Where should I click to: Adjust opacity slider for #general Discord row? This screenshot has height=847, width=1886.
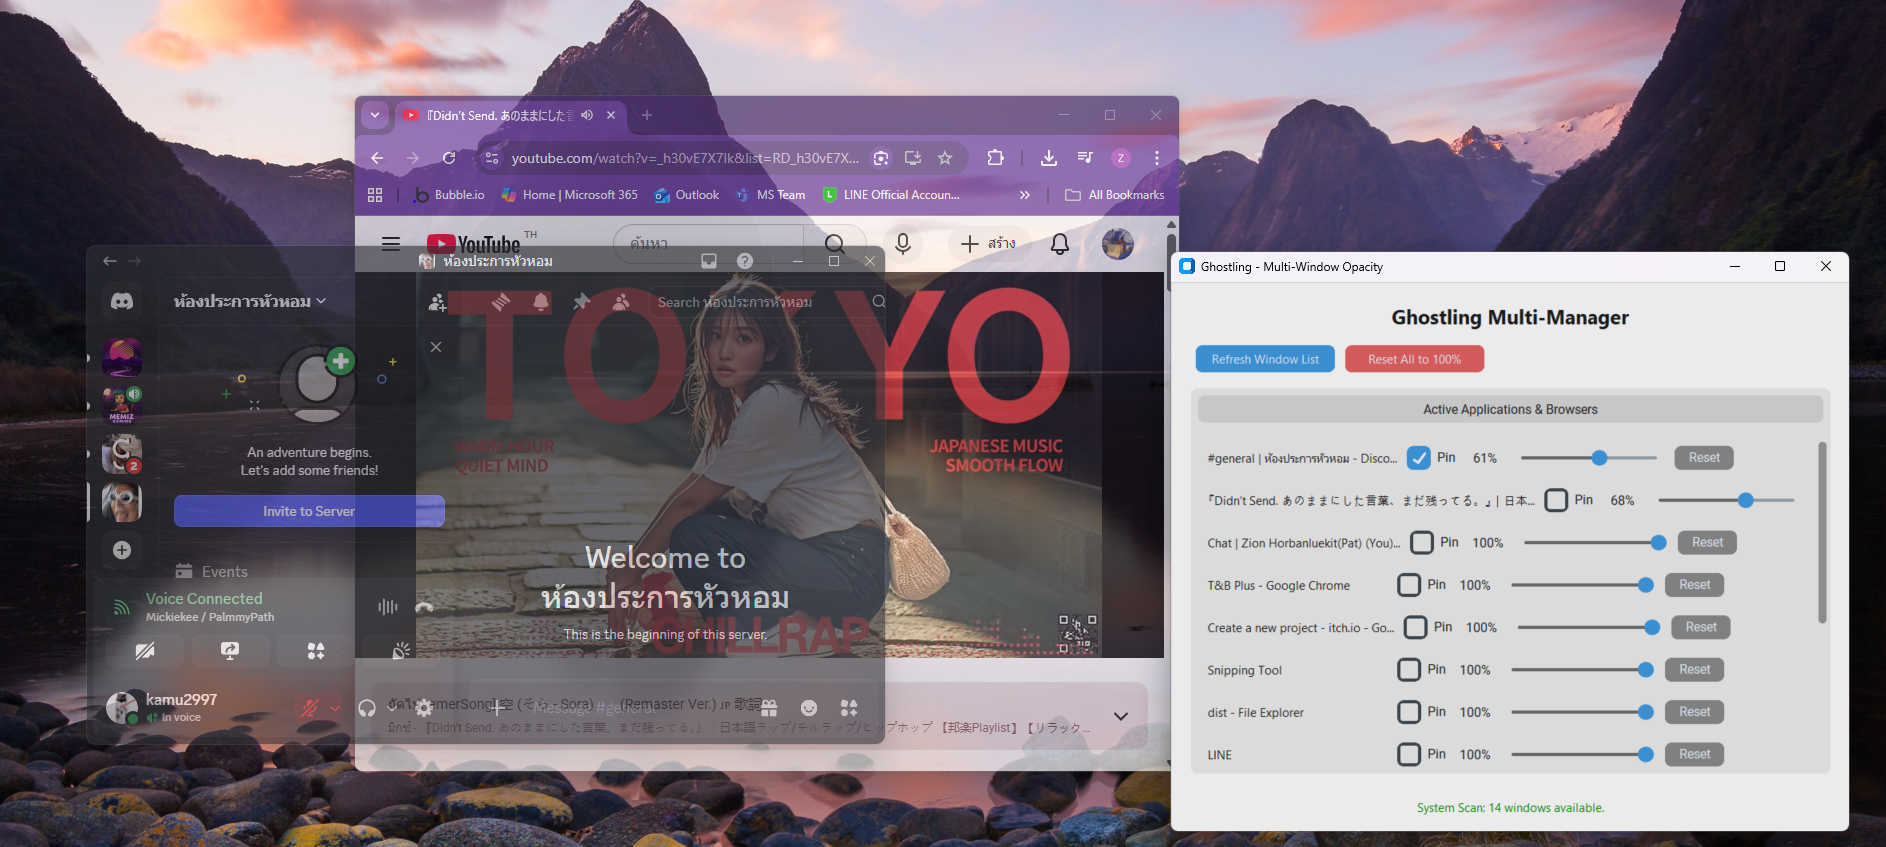(x=1589, y=458)
